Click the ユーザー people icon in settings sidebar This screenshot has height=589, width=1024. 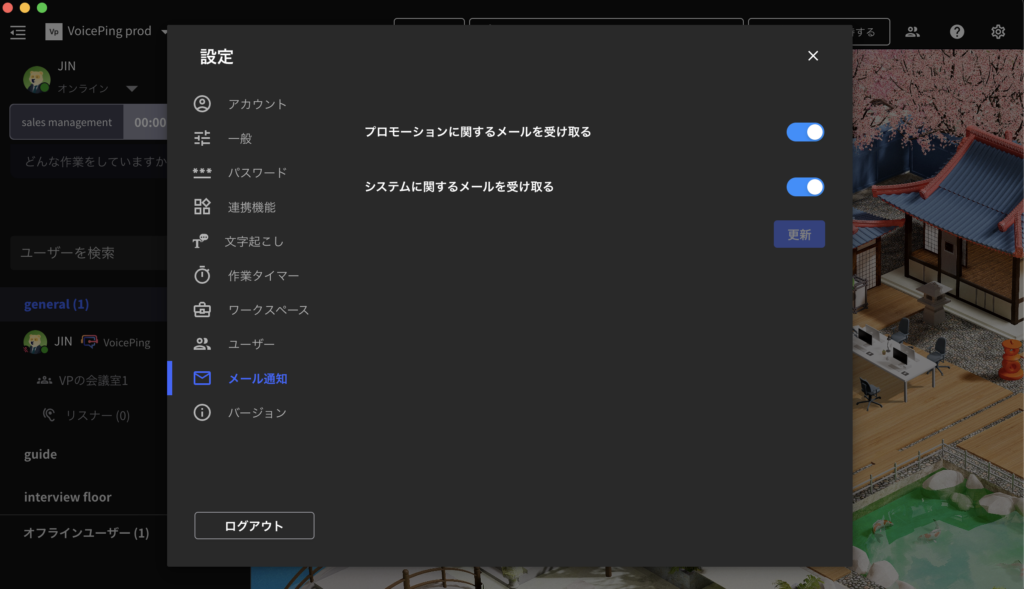pos(203,344)
